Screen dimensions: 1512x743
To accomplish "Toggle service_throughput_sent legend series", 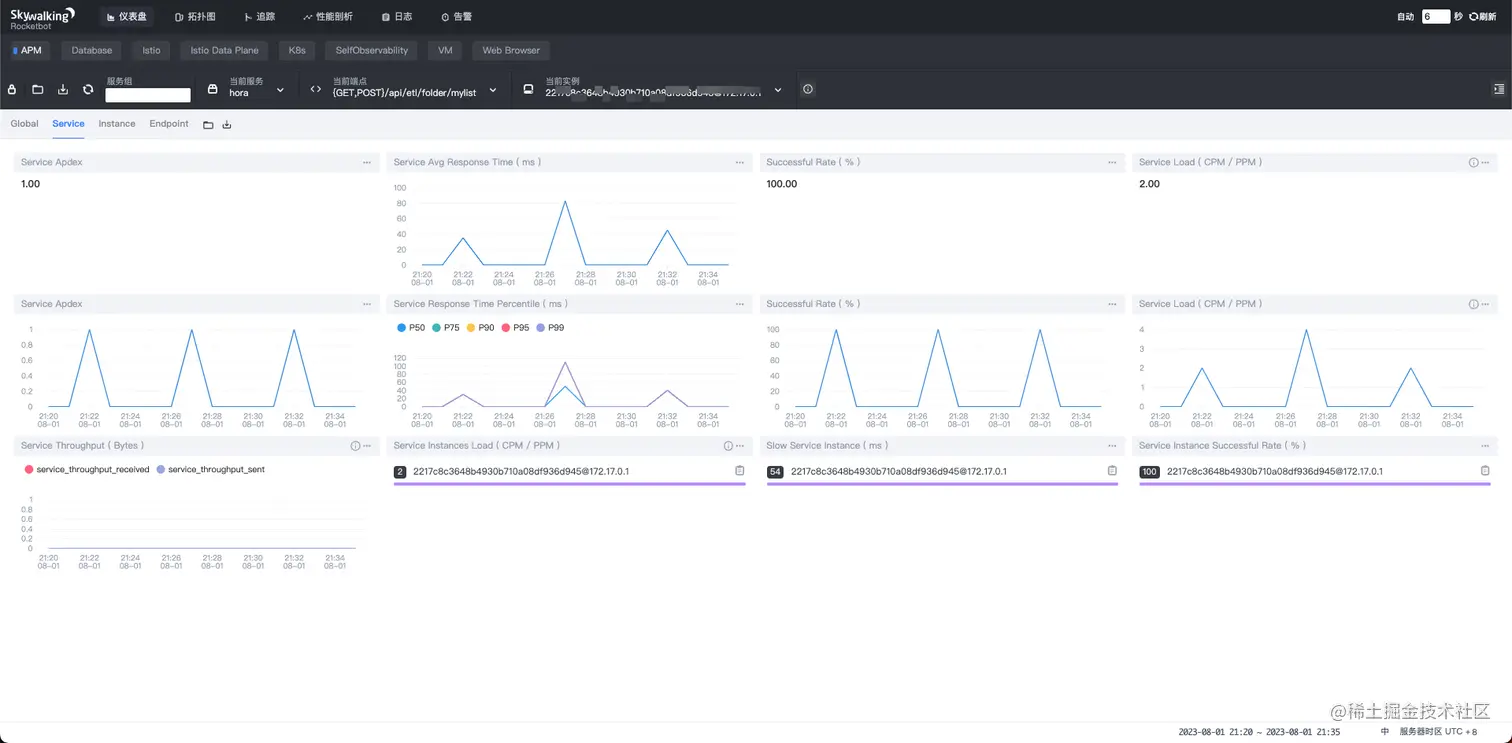I will [210, 469].
